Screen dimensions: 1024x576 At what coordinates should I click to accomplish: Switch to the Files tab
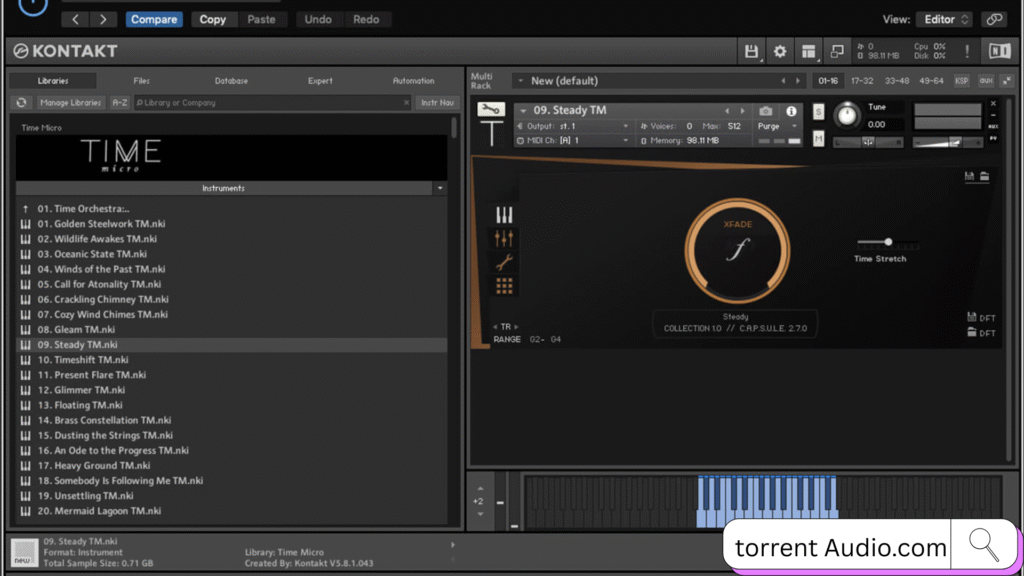point(142,81)
